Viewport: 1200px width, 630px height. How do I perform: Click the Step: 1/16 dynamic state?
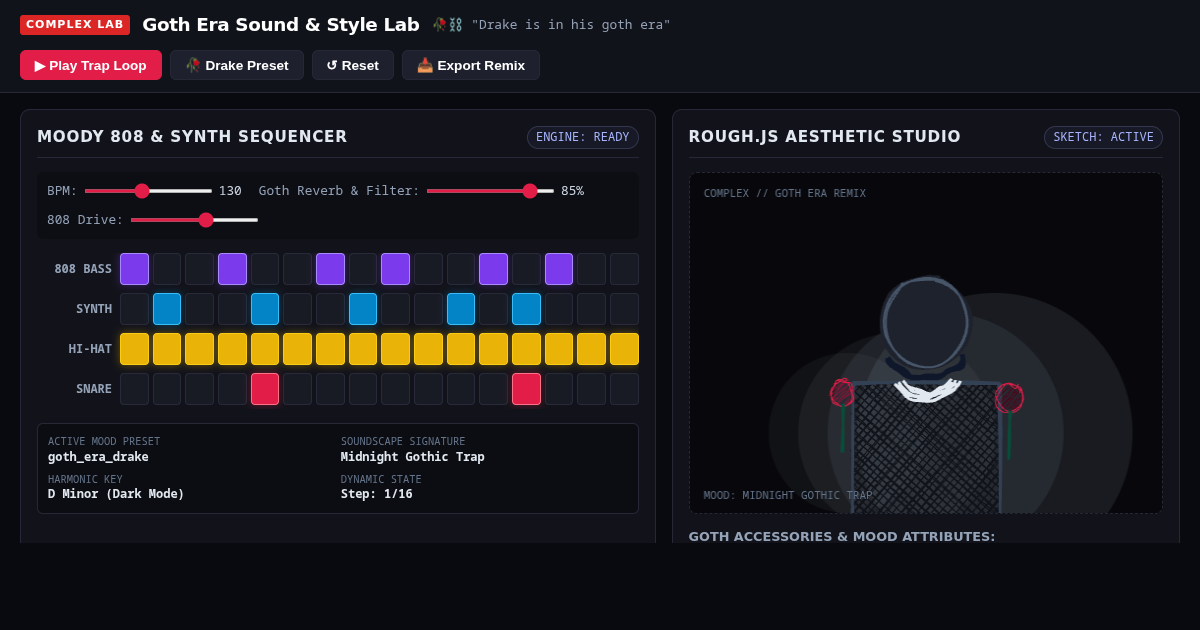click(376, 494)
